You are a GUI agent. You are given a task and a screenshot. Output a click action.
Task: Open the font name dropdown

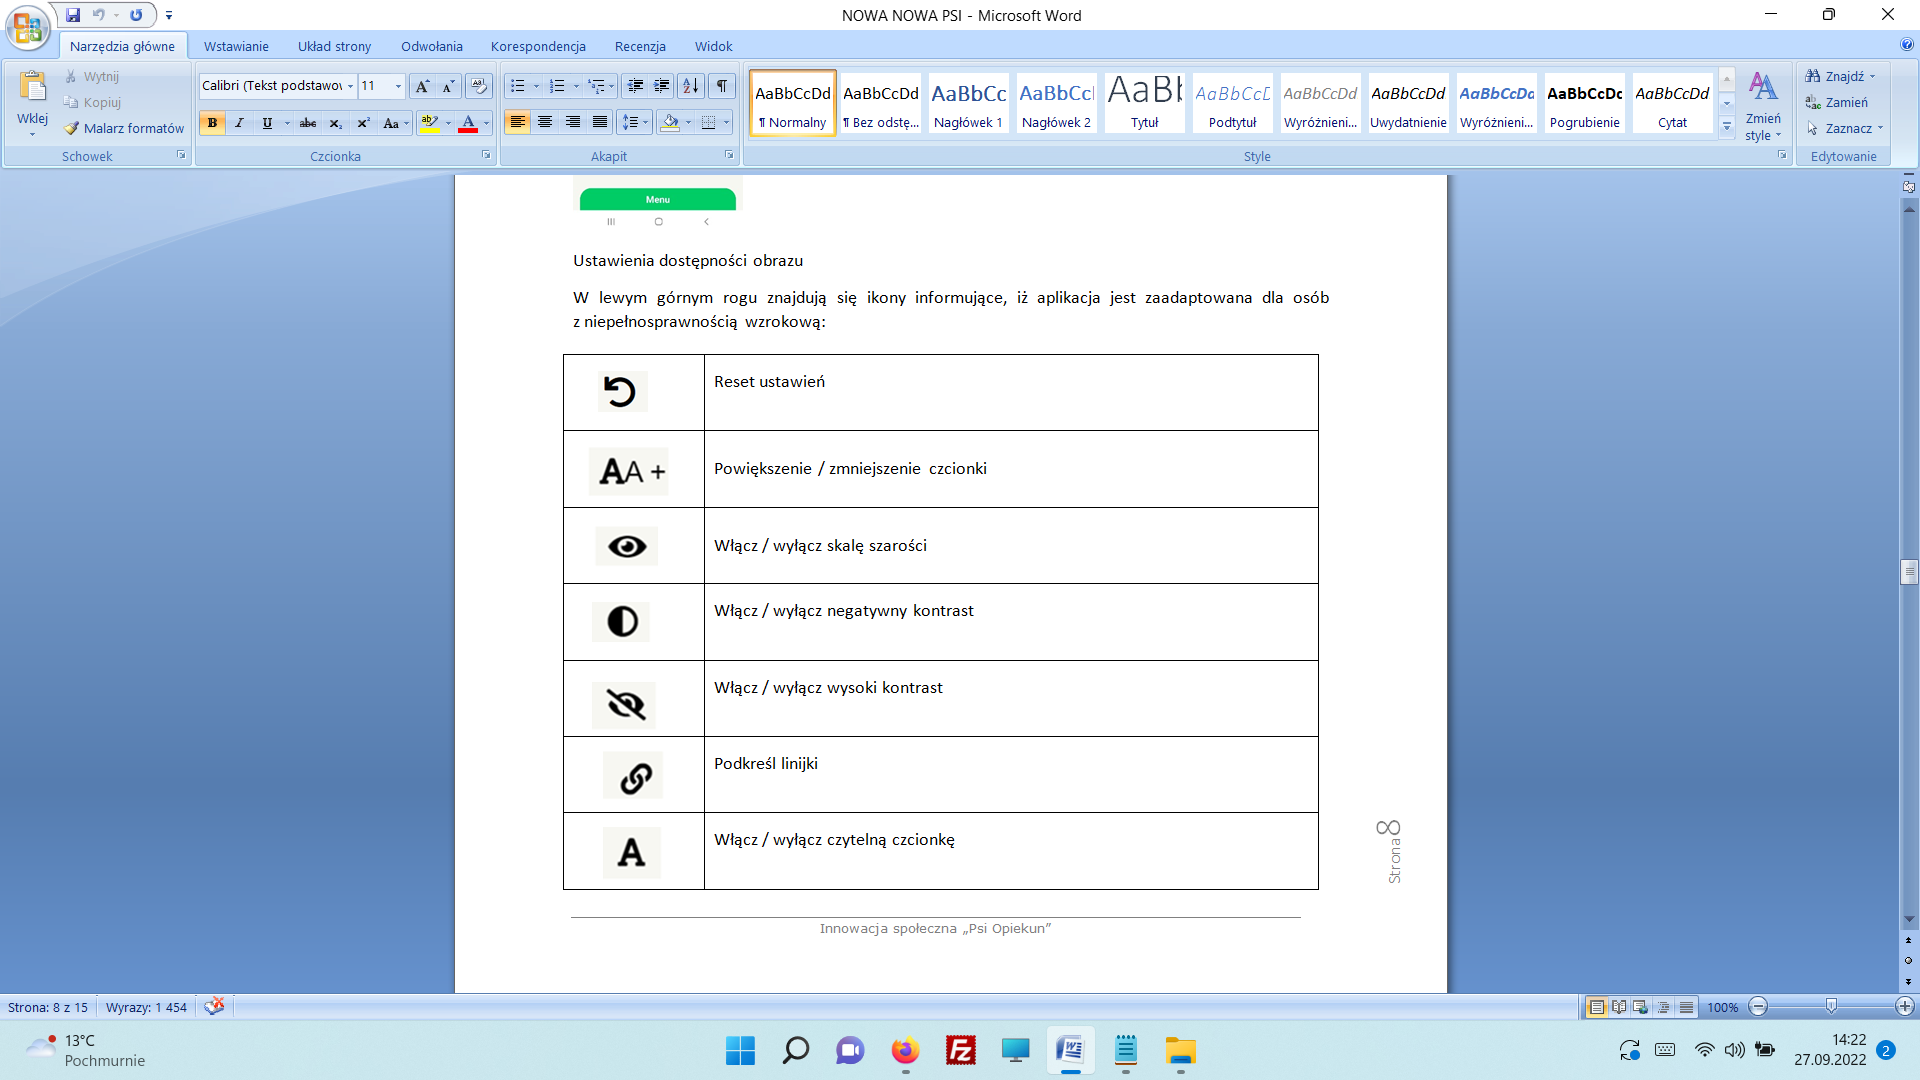coord(350,86)
